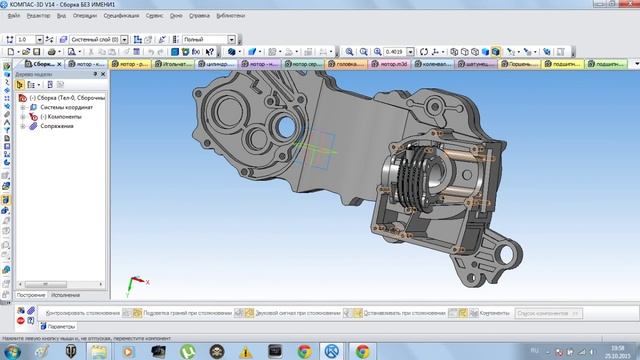Open the orientation dropdown arrow

[443, 52]
